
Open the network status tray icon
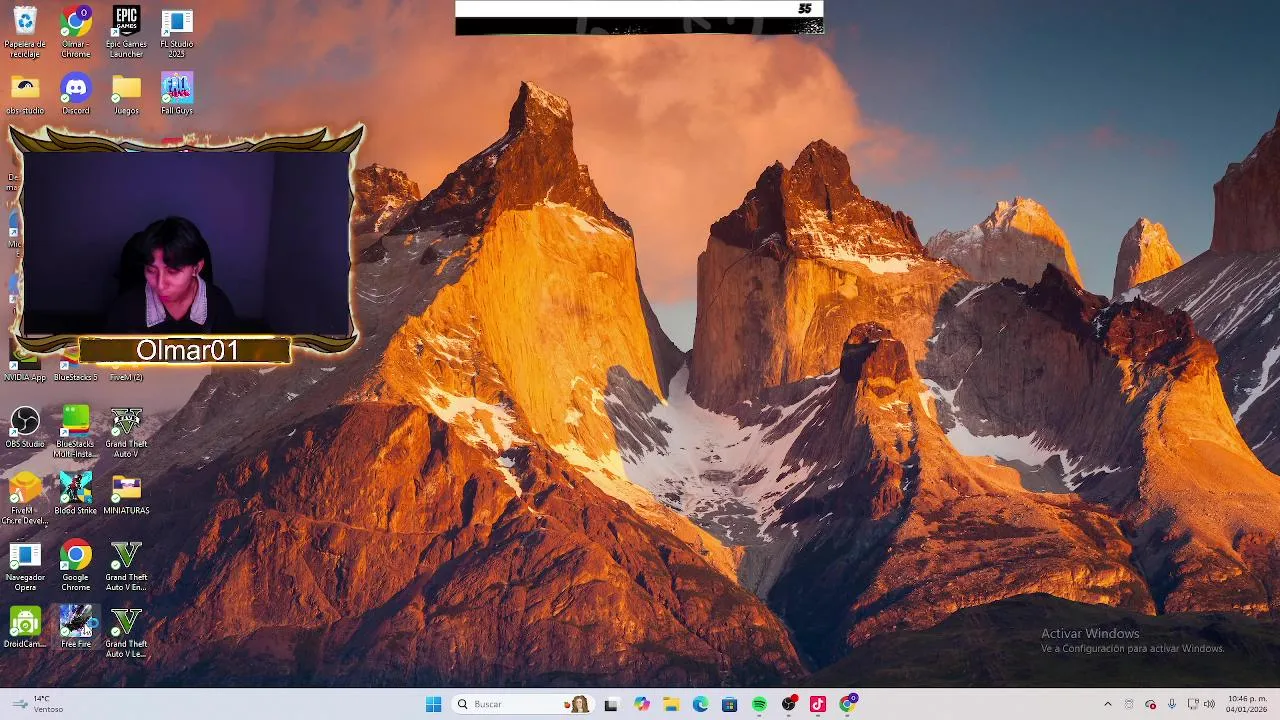[1192, 704]
